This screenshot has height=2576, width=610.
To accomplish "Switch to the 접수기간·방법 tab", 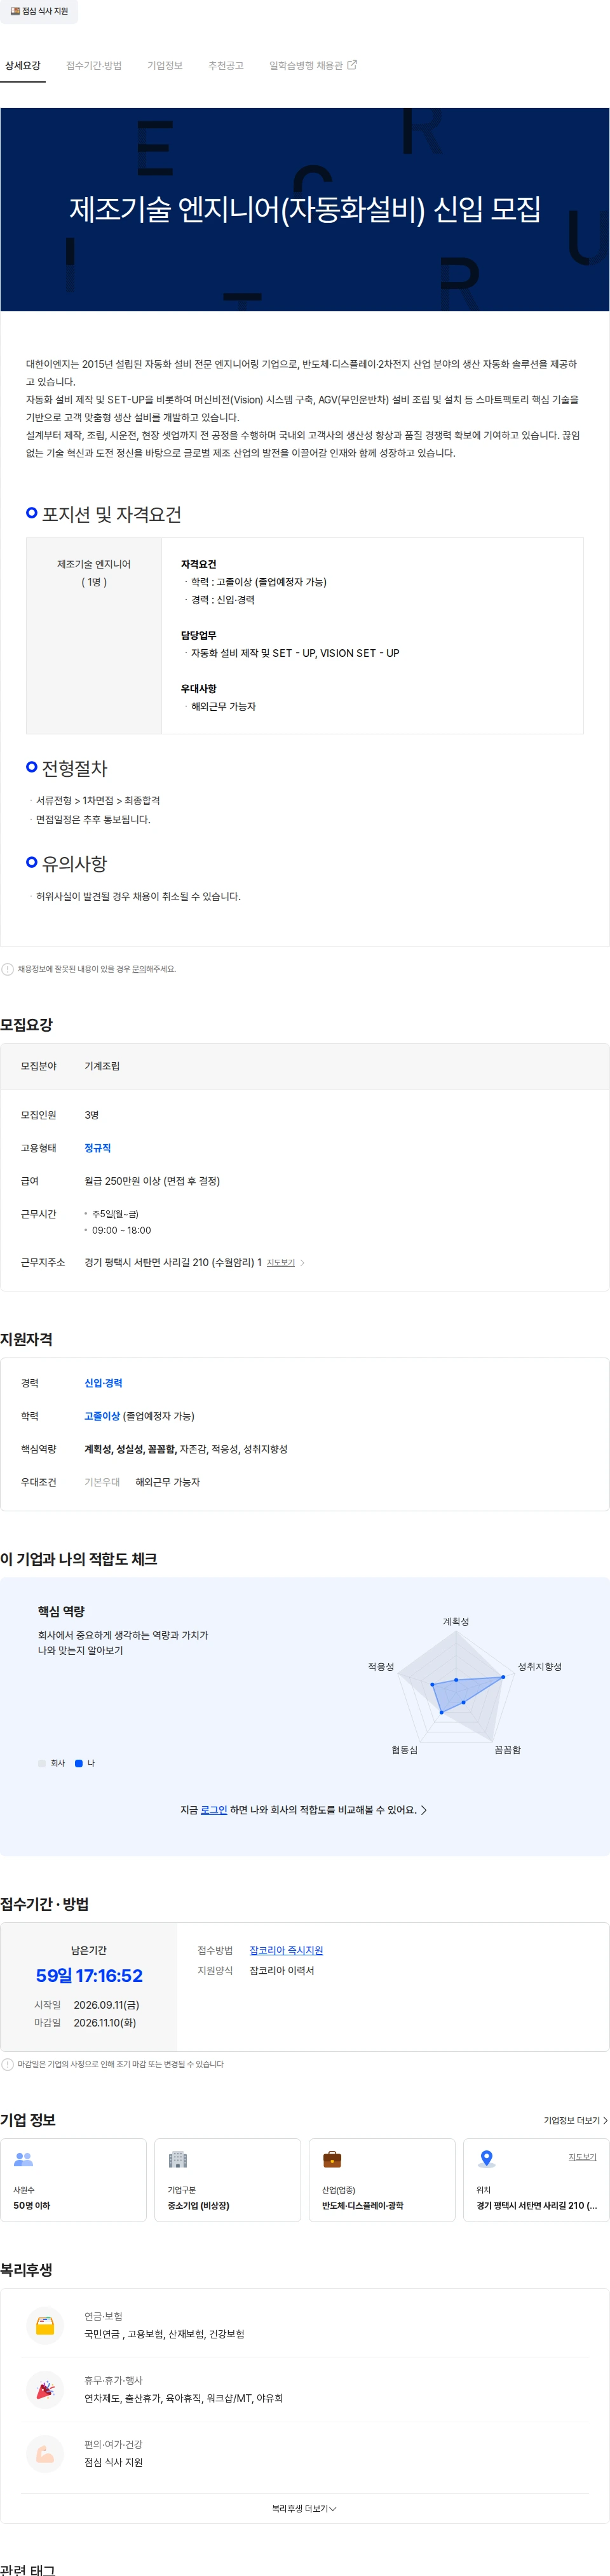I will tap(94, 65).
